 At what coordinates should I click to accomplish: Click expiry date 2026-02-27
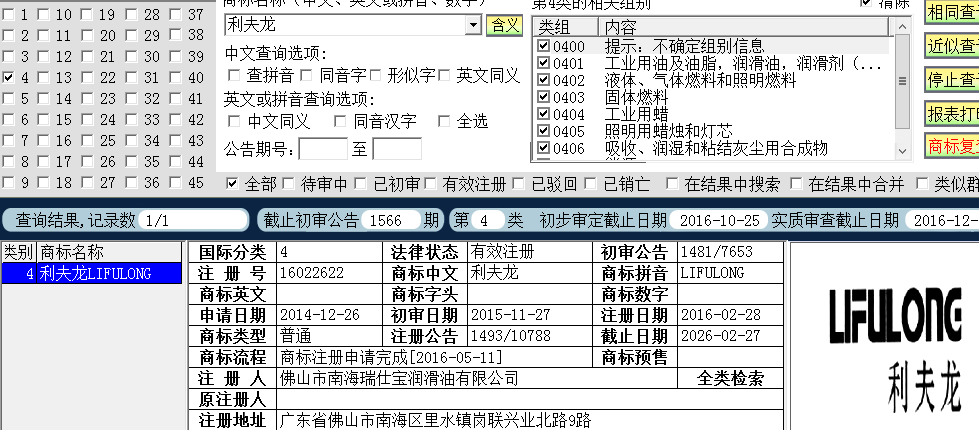click(x=721, y=336)
